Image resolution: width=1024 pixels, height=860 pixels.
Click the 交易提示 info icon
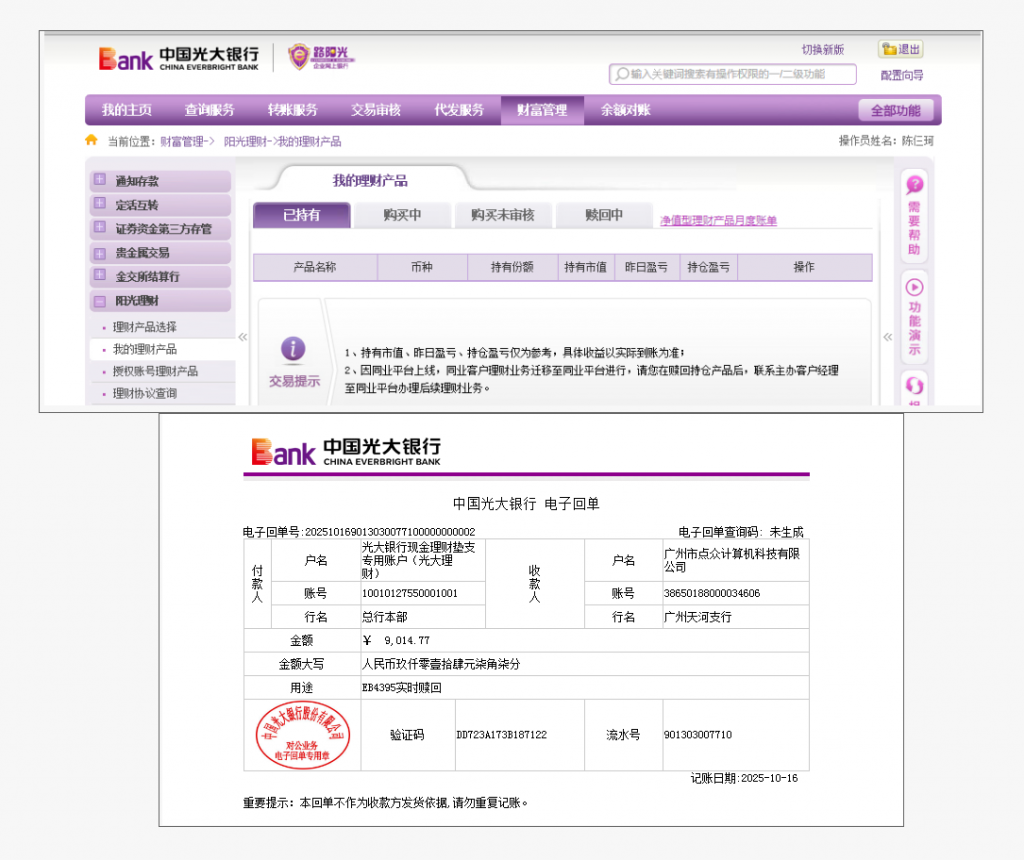pyautogui.click(x=293, y=349)
